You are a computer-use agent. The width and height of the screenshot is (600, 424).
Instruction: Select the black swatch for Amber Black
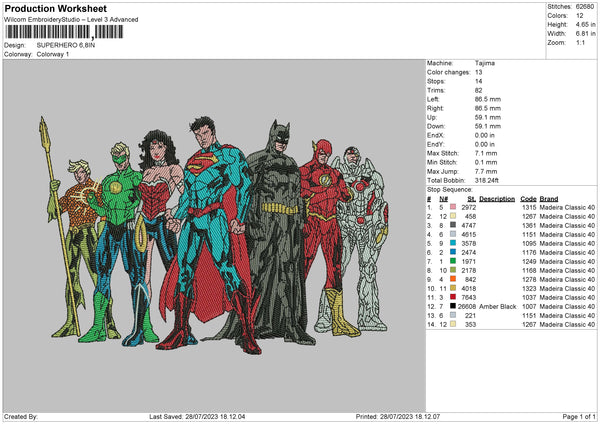453,306
